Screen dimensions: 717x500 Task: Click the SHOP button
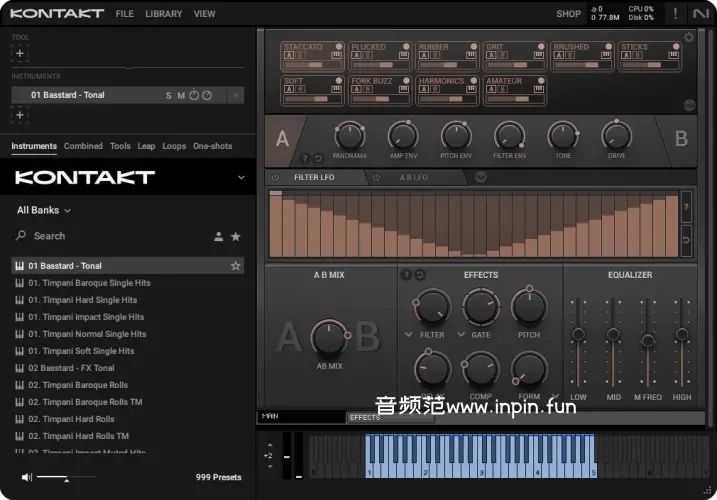tap(568, 14)
